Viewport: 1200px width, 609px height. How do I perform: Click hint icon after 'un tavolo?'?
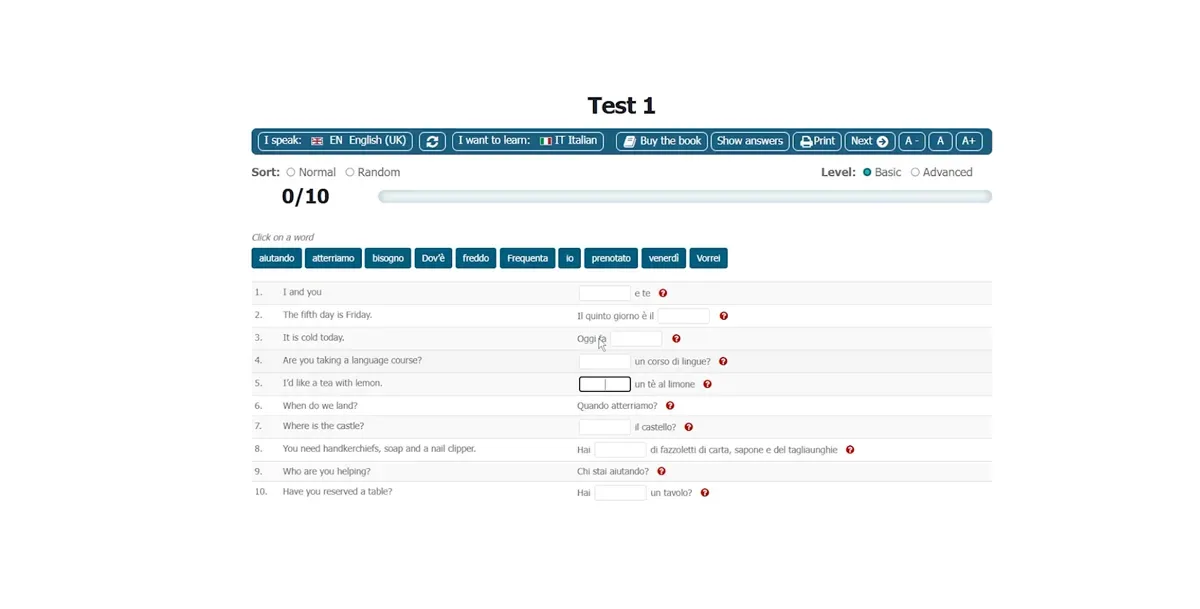pos(704,493)
